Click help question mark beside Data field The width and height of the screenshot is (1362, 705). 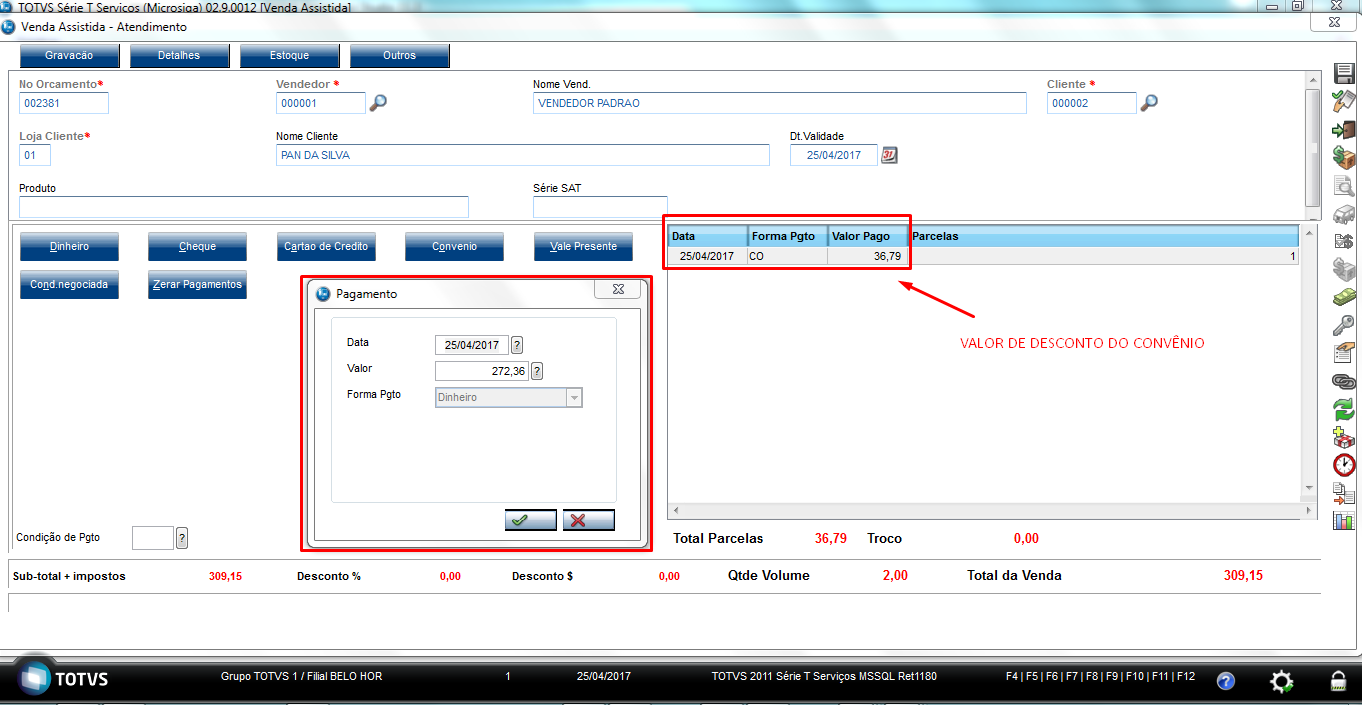click(x=517, y=345)
